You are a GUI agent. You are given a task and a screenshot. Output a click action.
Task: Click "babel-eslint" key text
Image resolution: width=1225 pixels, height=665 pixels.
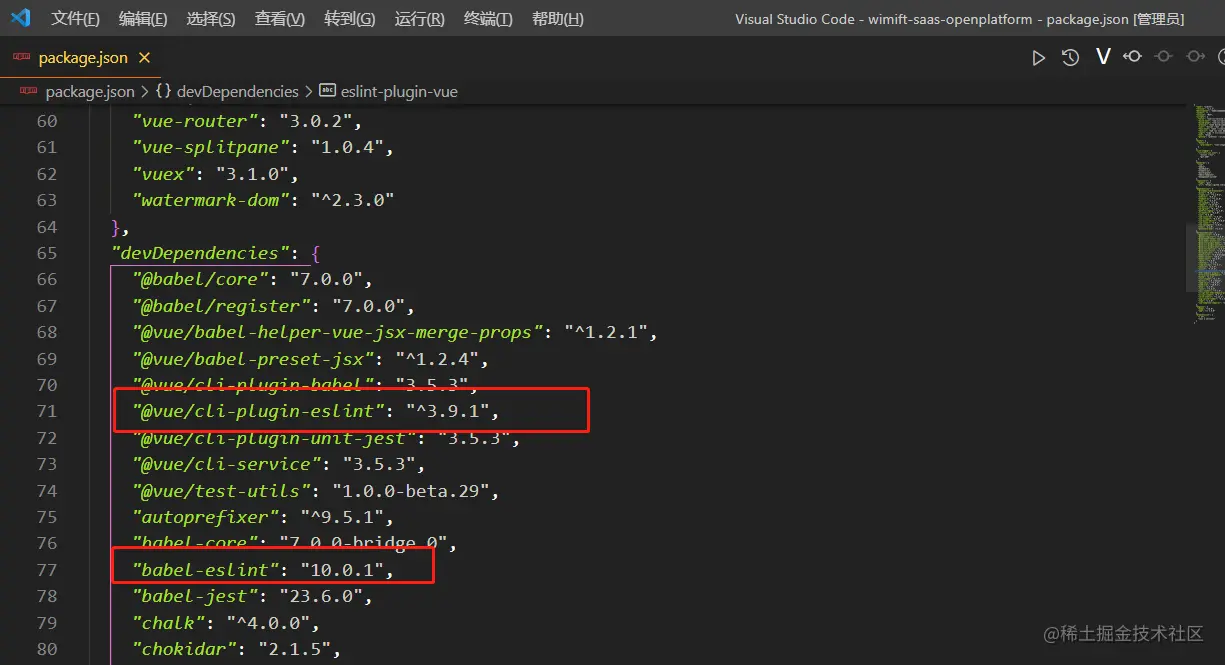pyautogui.click(x=206, y=570)
